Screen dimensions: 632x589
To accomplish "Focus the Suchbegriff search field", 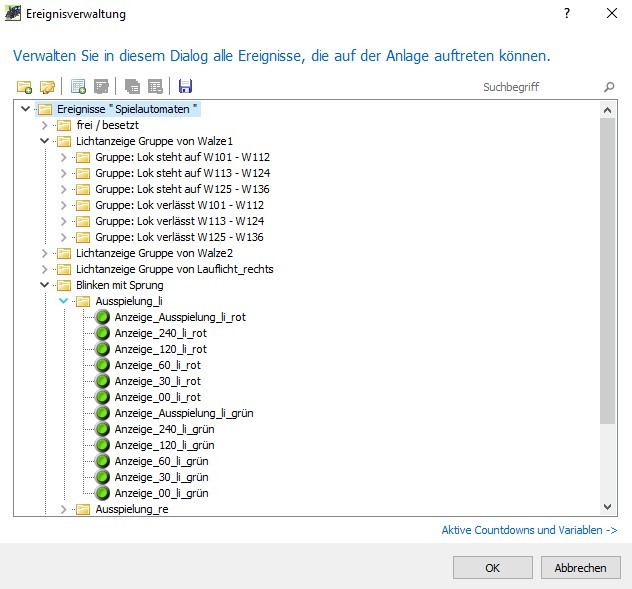I will click(x=540, y=87).
